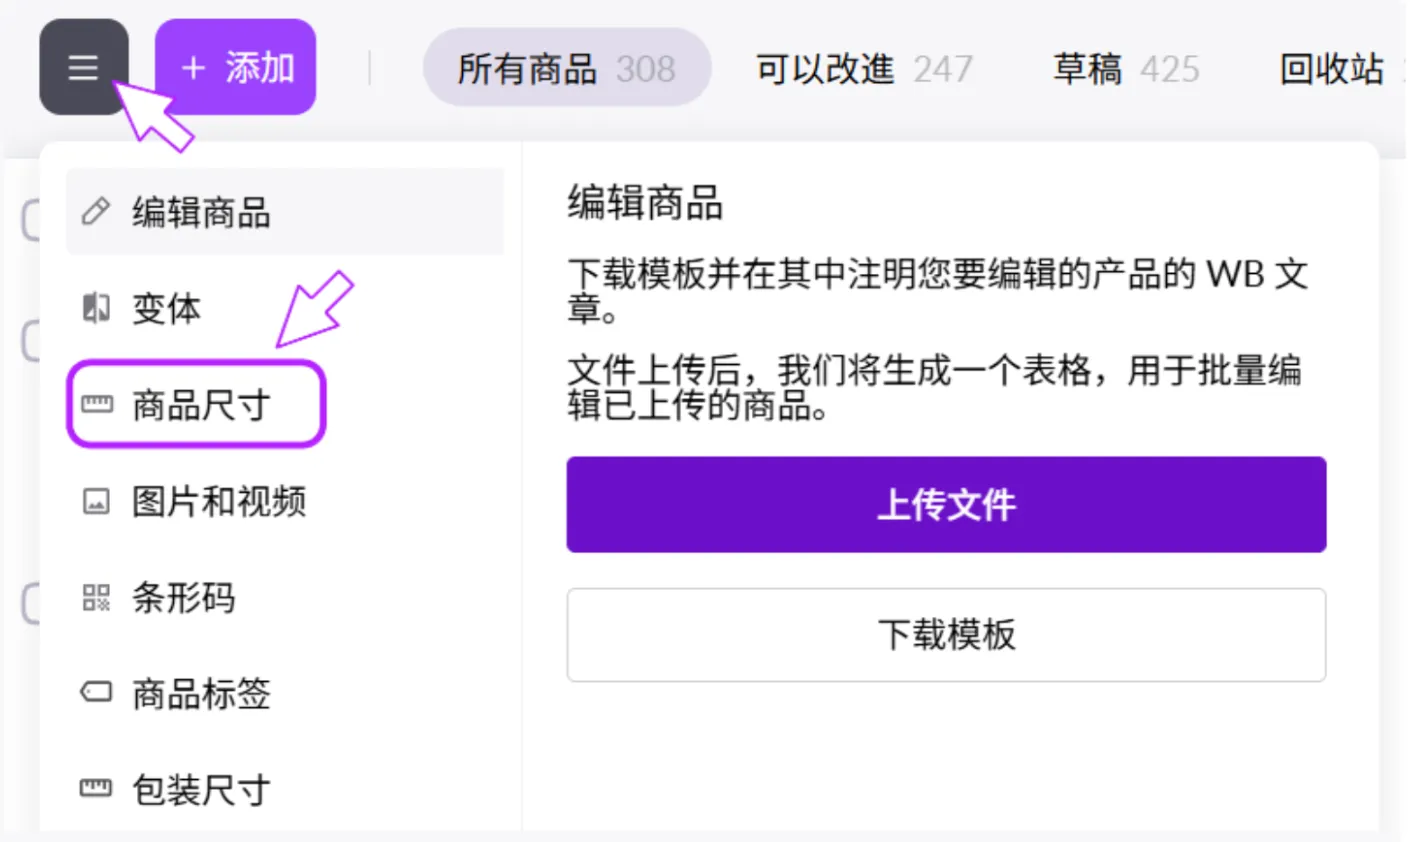Image resolution: width=1412 pixels, height=842 pixels.
Task: Switch to the 可以改进 247 tab
Action: [x=864, y=68]
